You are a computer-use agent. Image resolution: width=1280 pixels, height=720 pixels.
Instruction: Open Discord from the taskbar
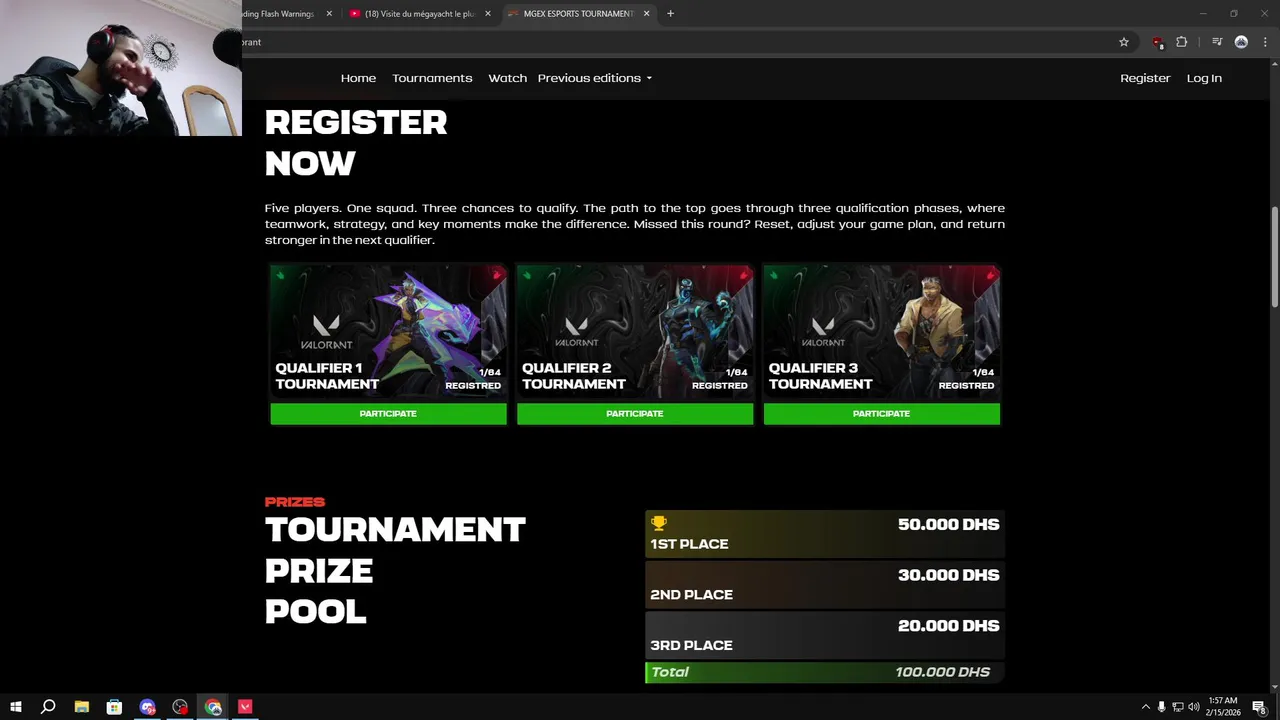[x=148, y=707]
